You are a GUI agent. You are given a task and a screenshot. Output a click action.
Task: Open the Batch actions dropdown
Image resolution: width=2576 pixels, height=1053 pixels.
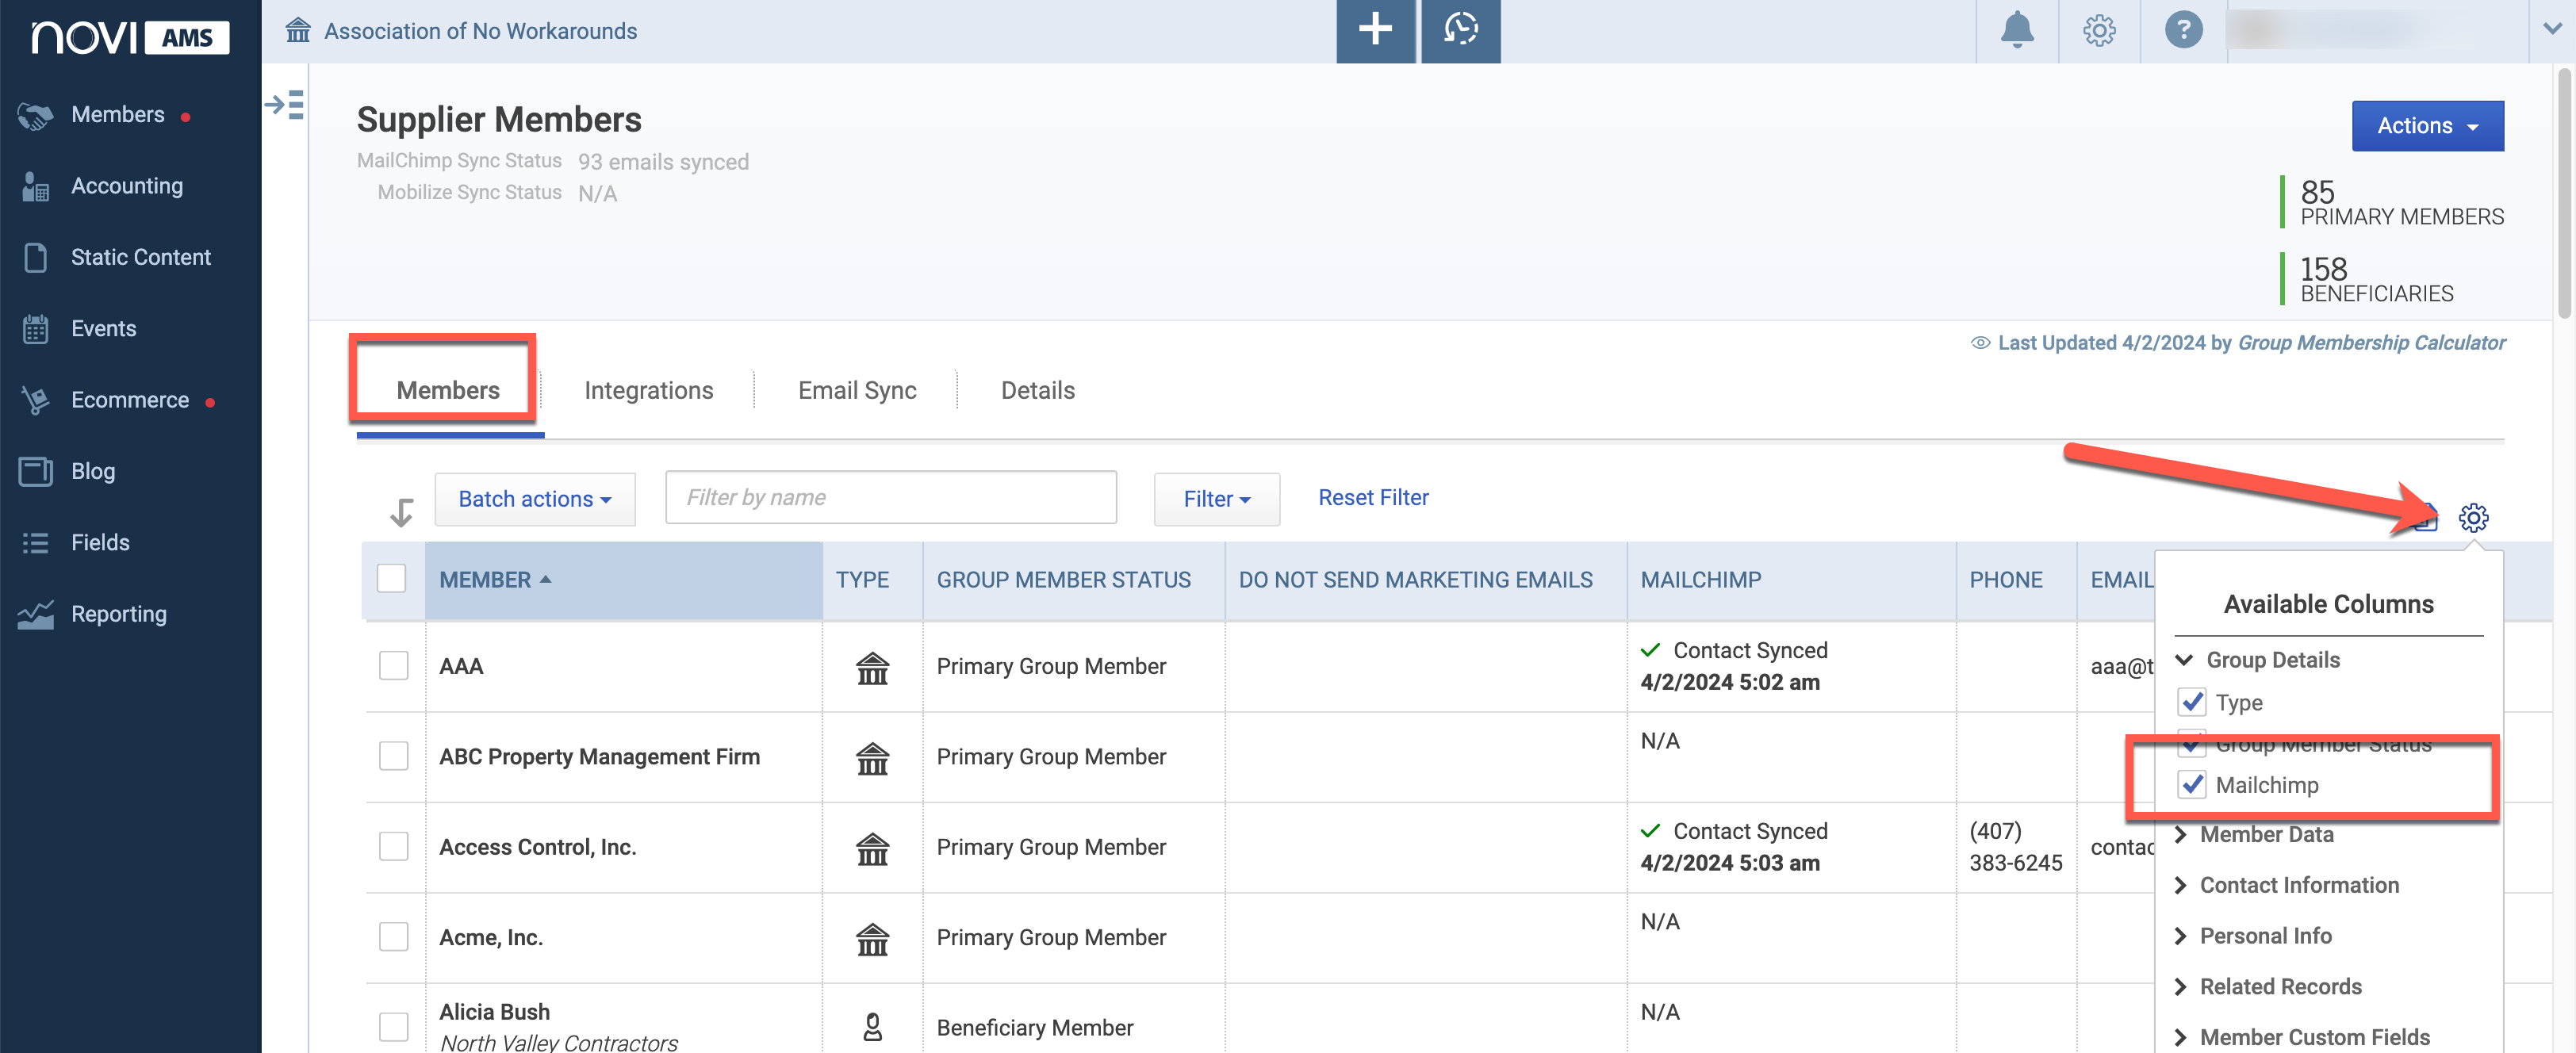tap(535, 498)
